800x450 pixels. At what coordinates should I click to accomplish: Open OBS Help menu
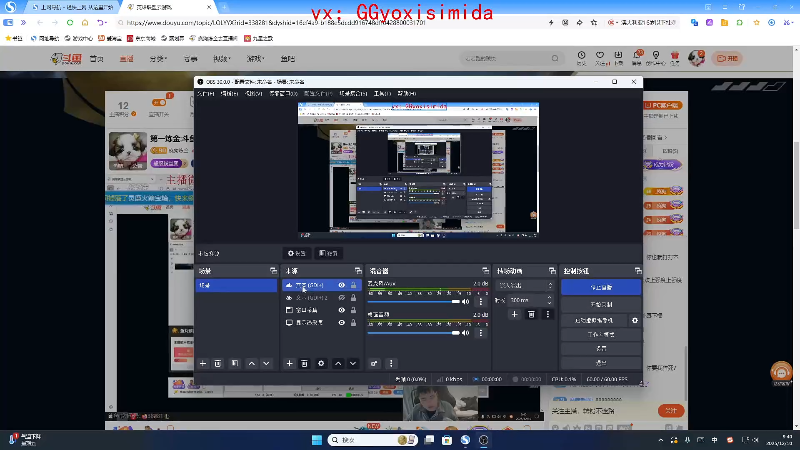pos(407,93)
